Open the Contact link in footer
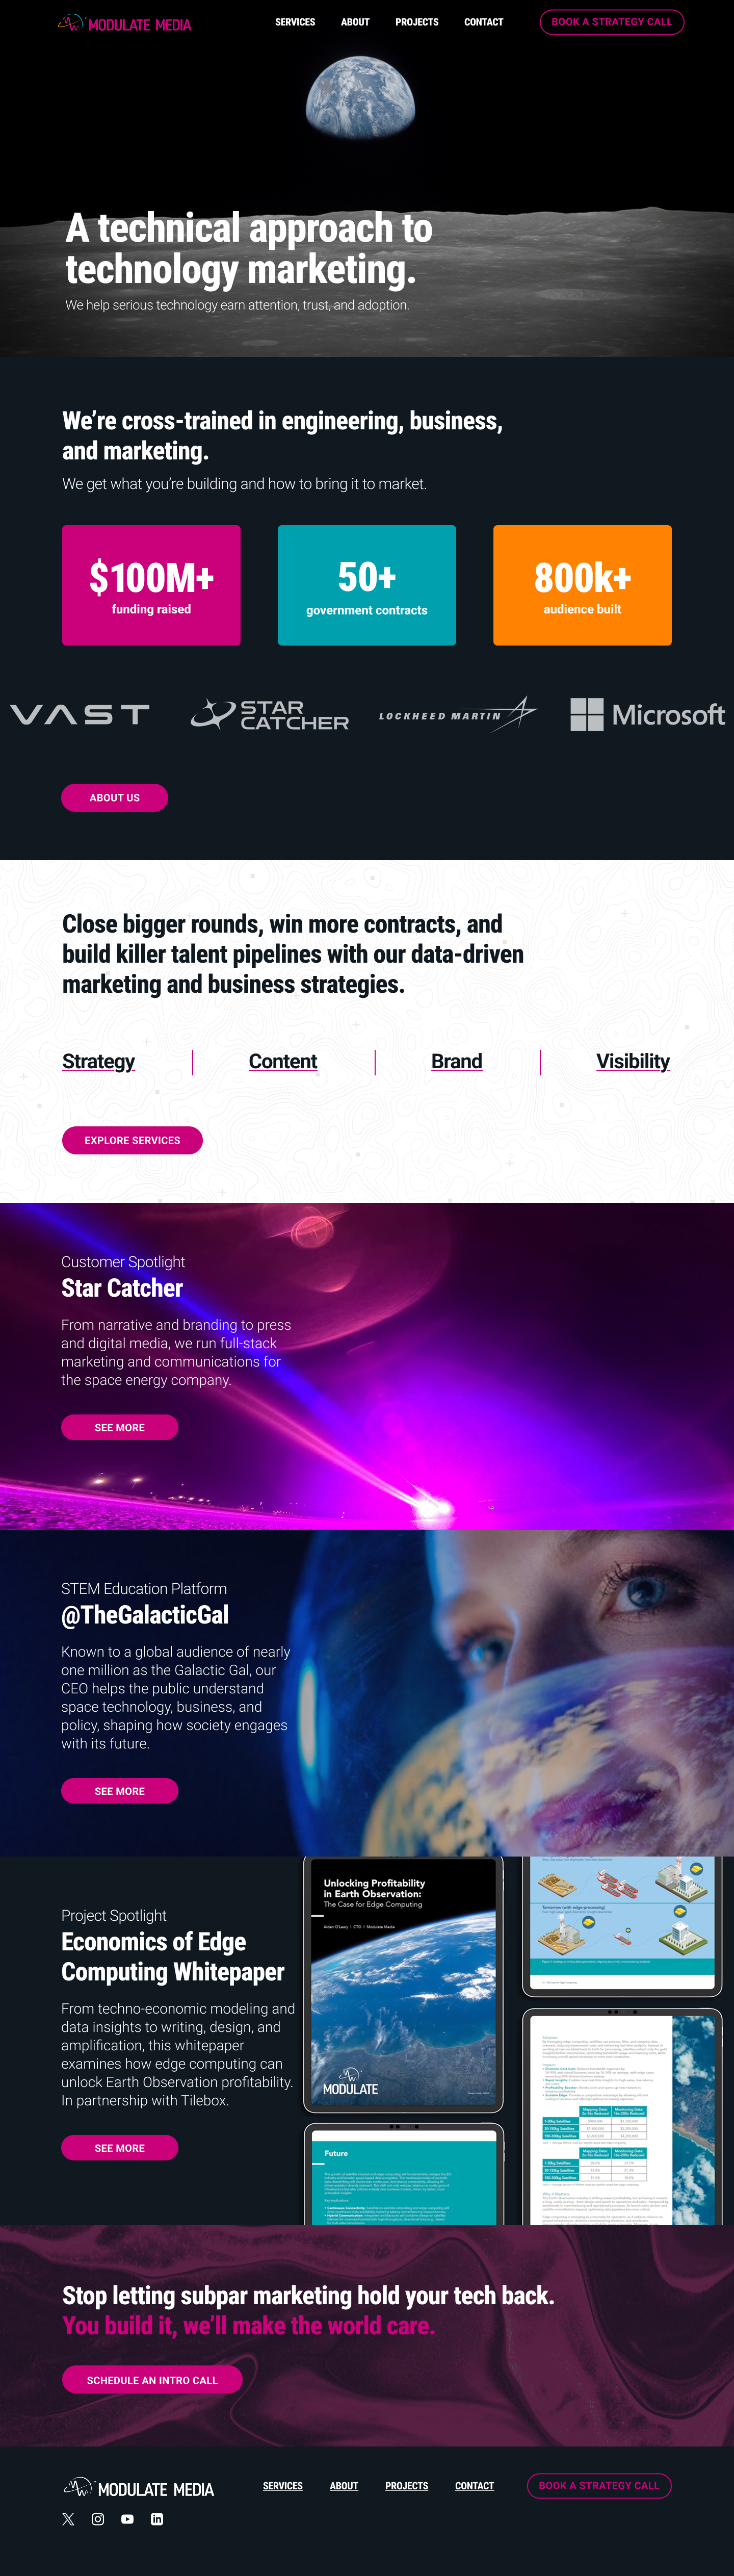 coord(474,2485)
